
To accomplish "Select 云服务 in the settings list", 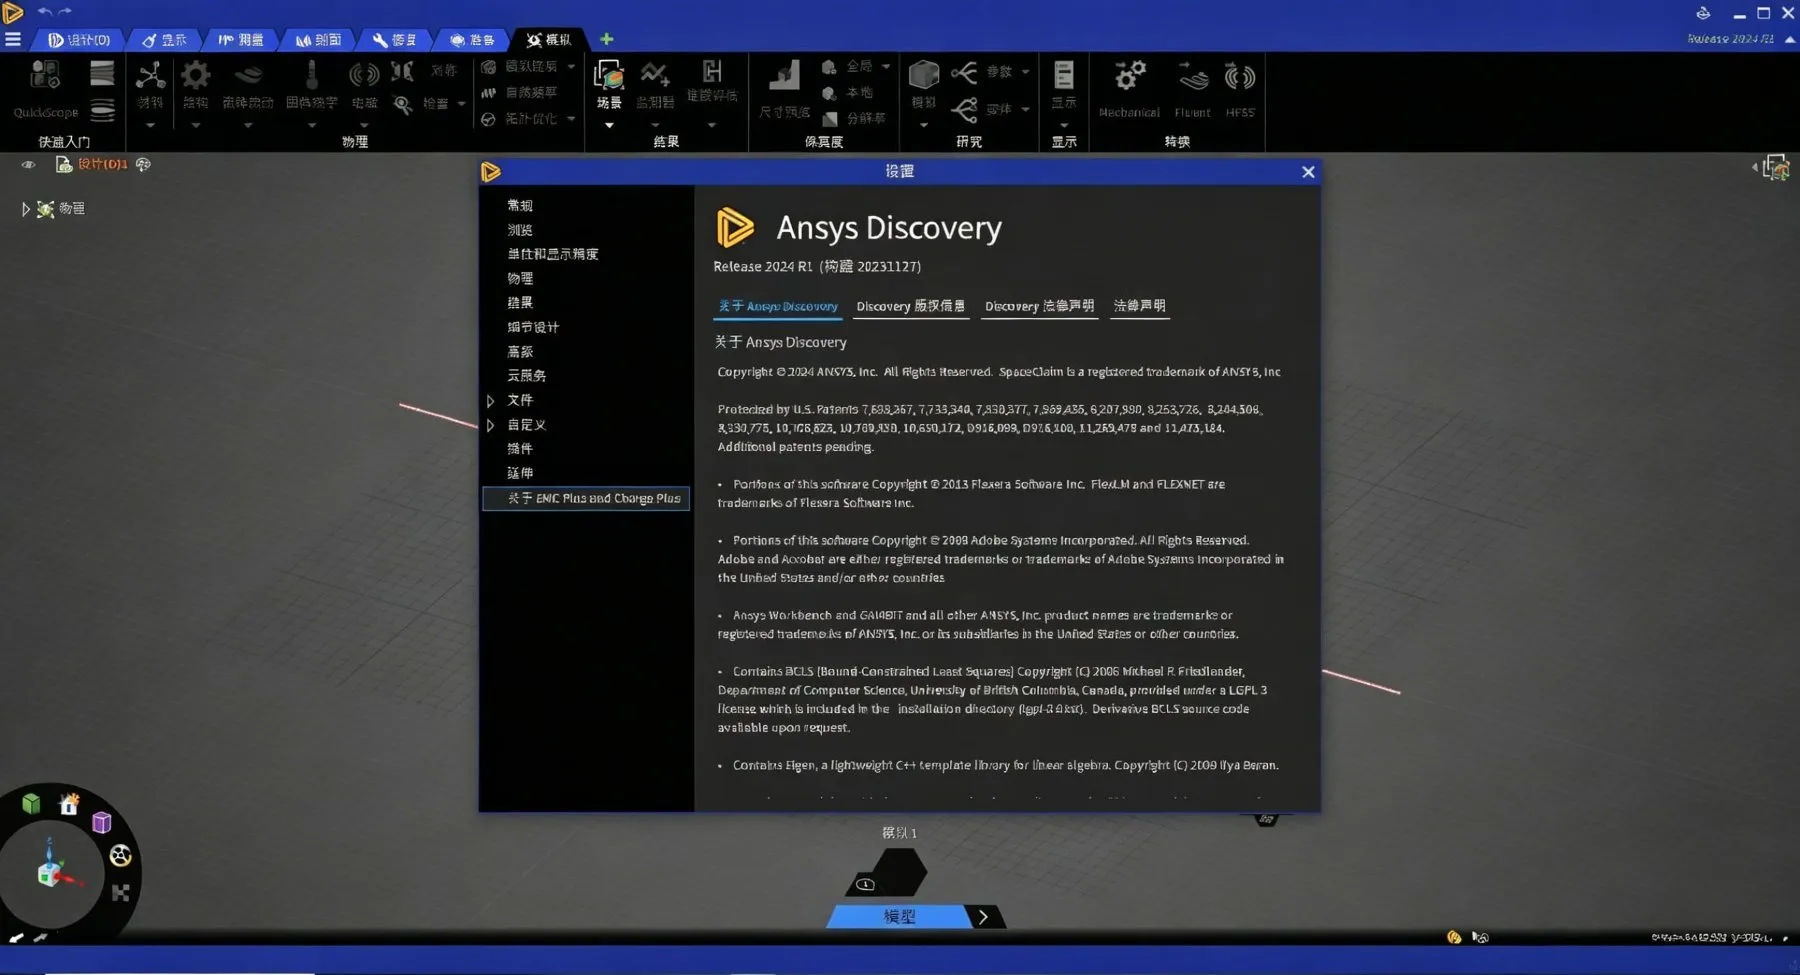I will tap(527, 376).
